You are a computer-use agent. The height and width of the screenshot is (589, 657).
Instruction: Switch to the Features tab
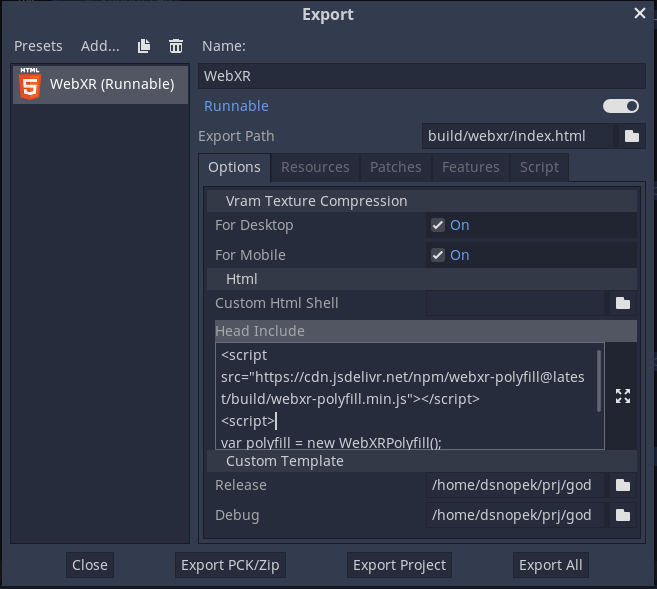point(471,167)
